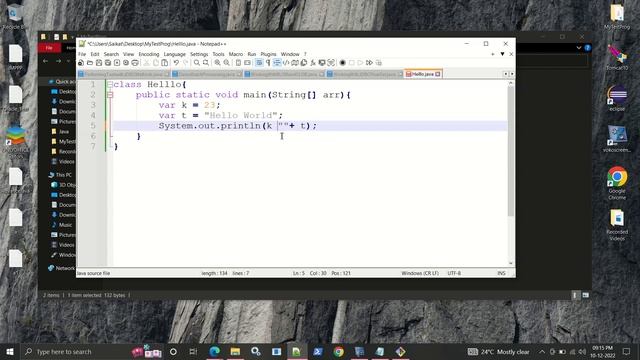Open the File menu in Notepad++
The image size is (640, 360).
pyautogui.click(x=82, y=54)
